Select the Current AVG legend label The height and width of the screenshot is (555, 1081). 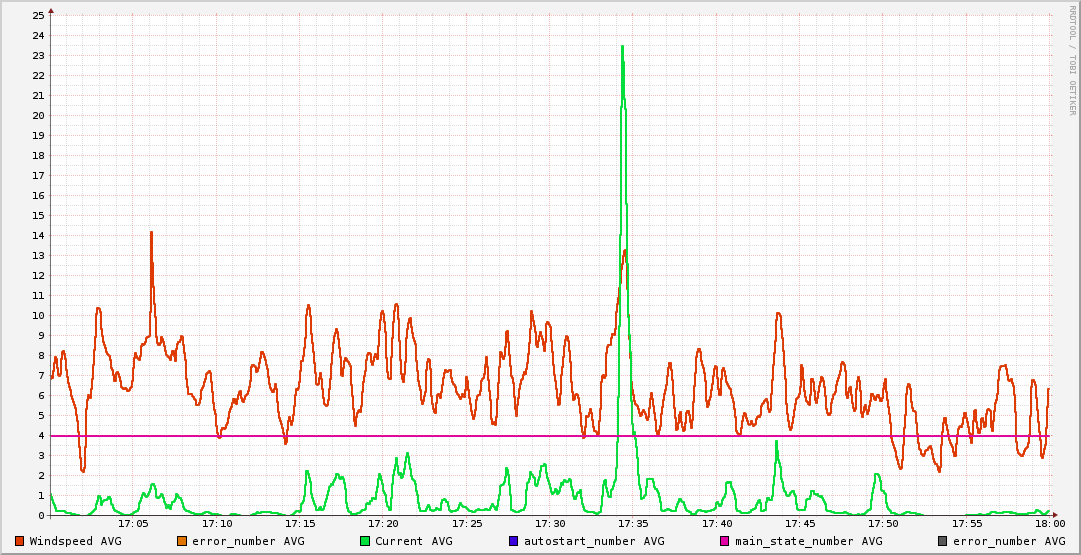(x=413, y=541)
